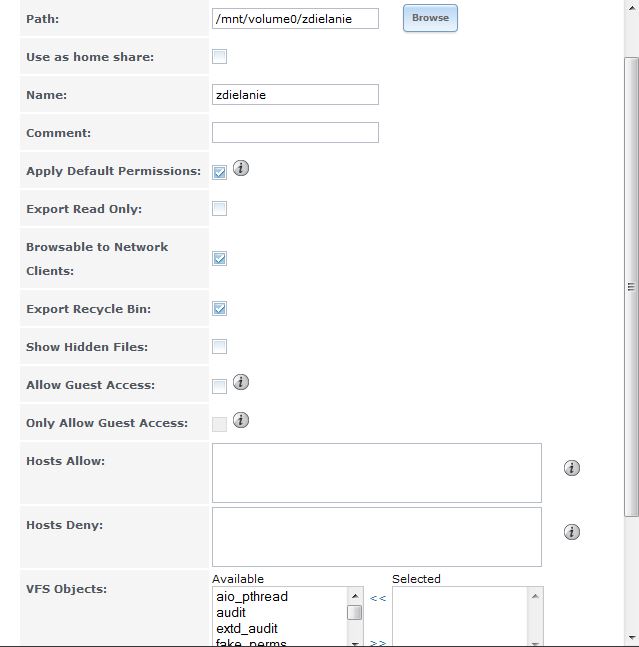Click the dialog's vertical scrollbar thumb
Screen dimensions: 639x647
(x=631, y=286)
